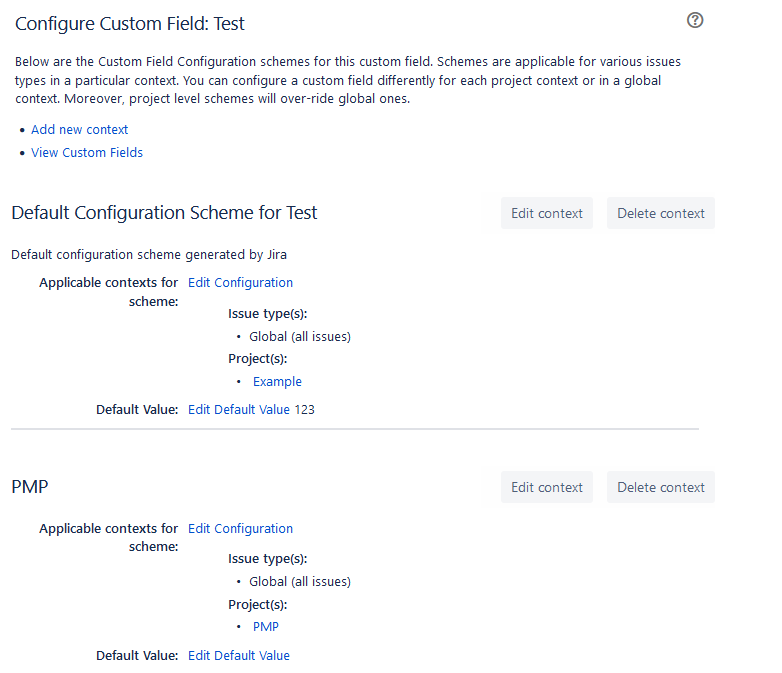Click the help question mark icon
Viewport: 782px width, 673px height.
[696, 20]
